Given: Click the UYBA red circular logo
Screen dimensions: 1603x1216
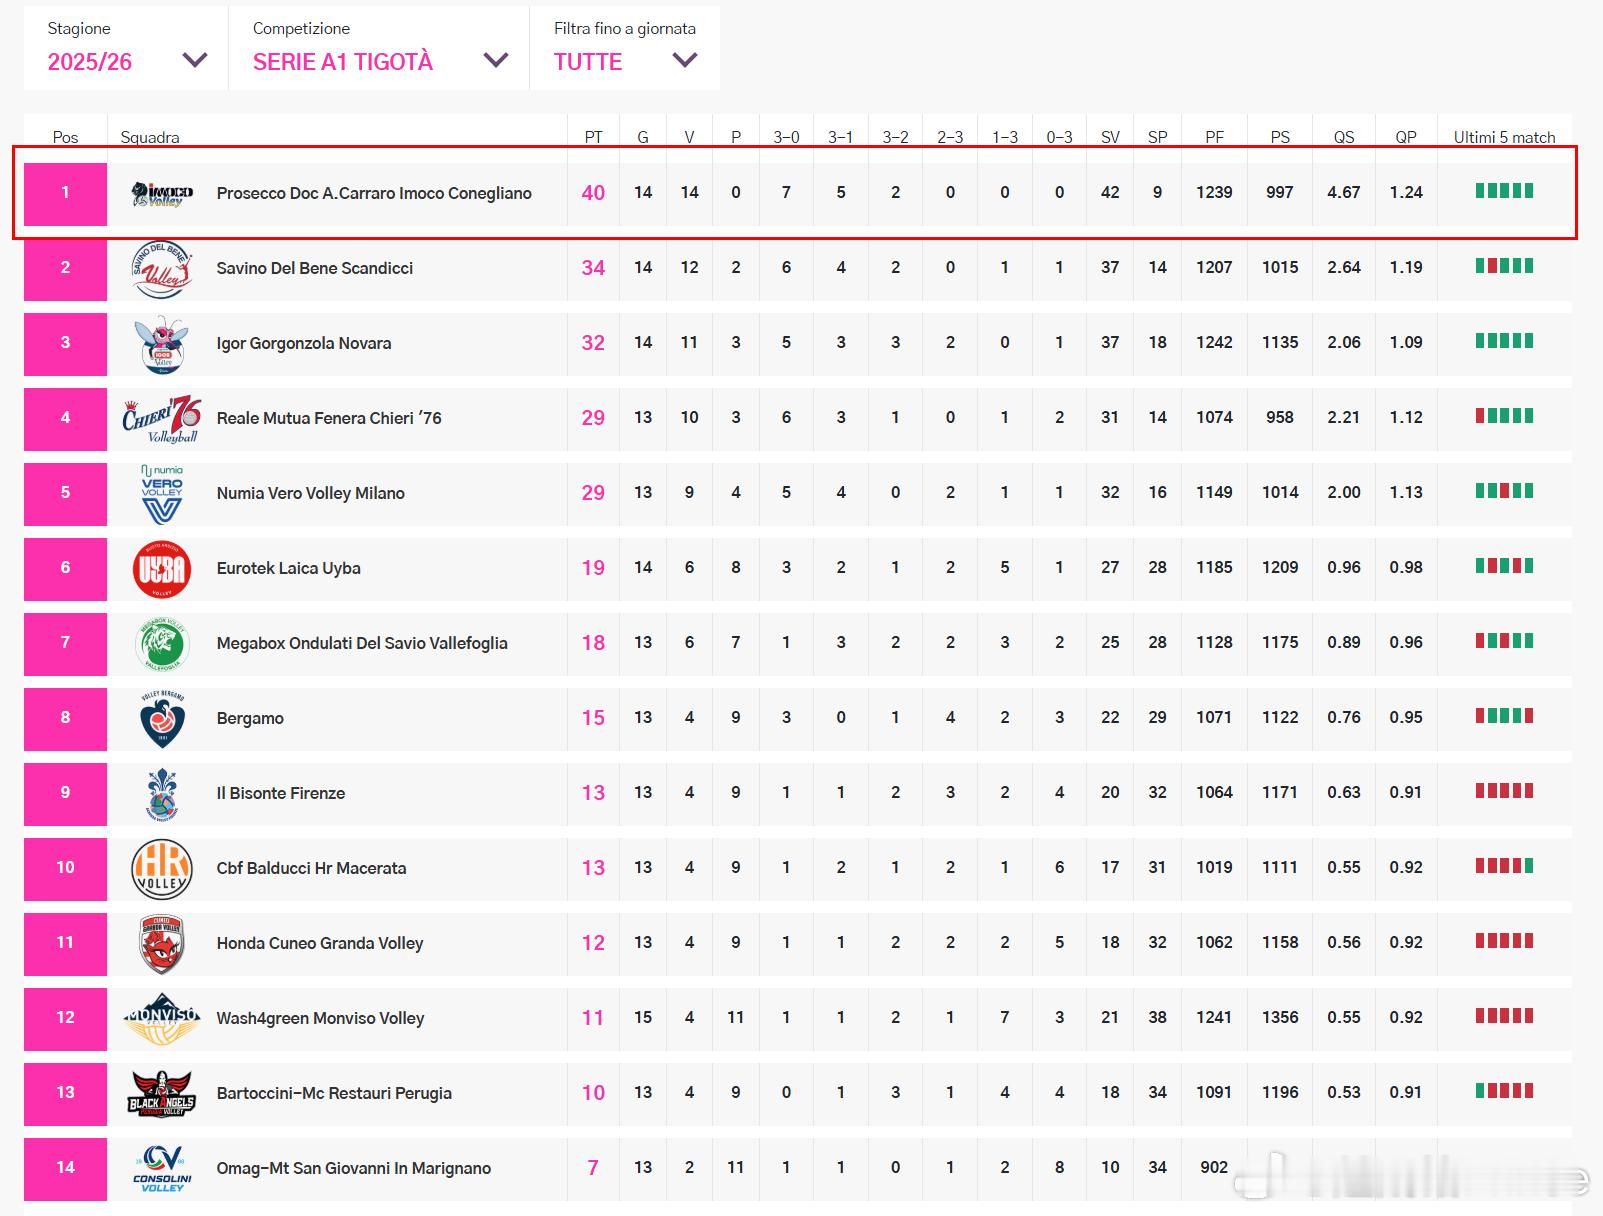Looking at the screenshot, I should coord(162,568).
